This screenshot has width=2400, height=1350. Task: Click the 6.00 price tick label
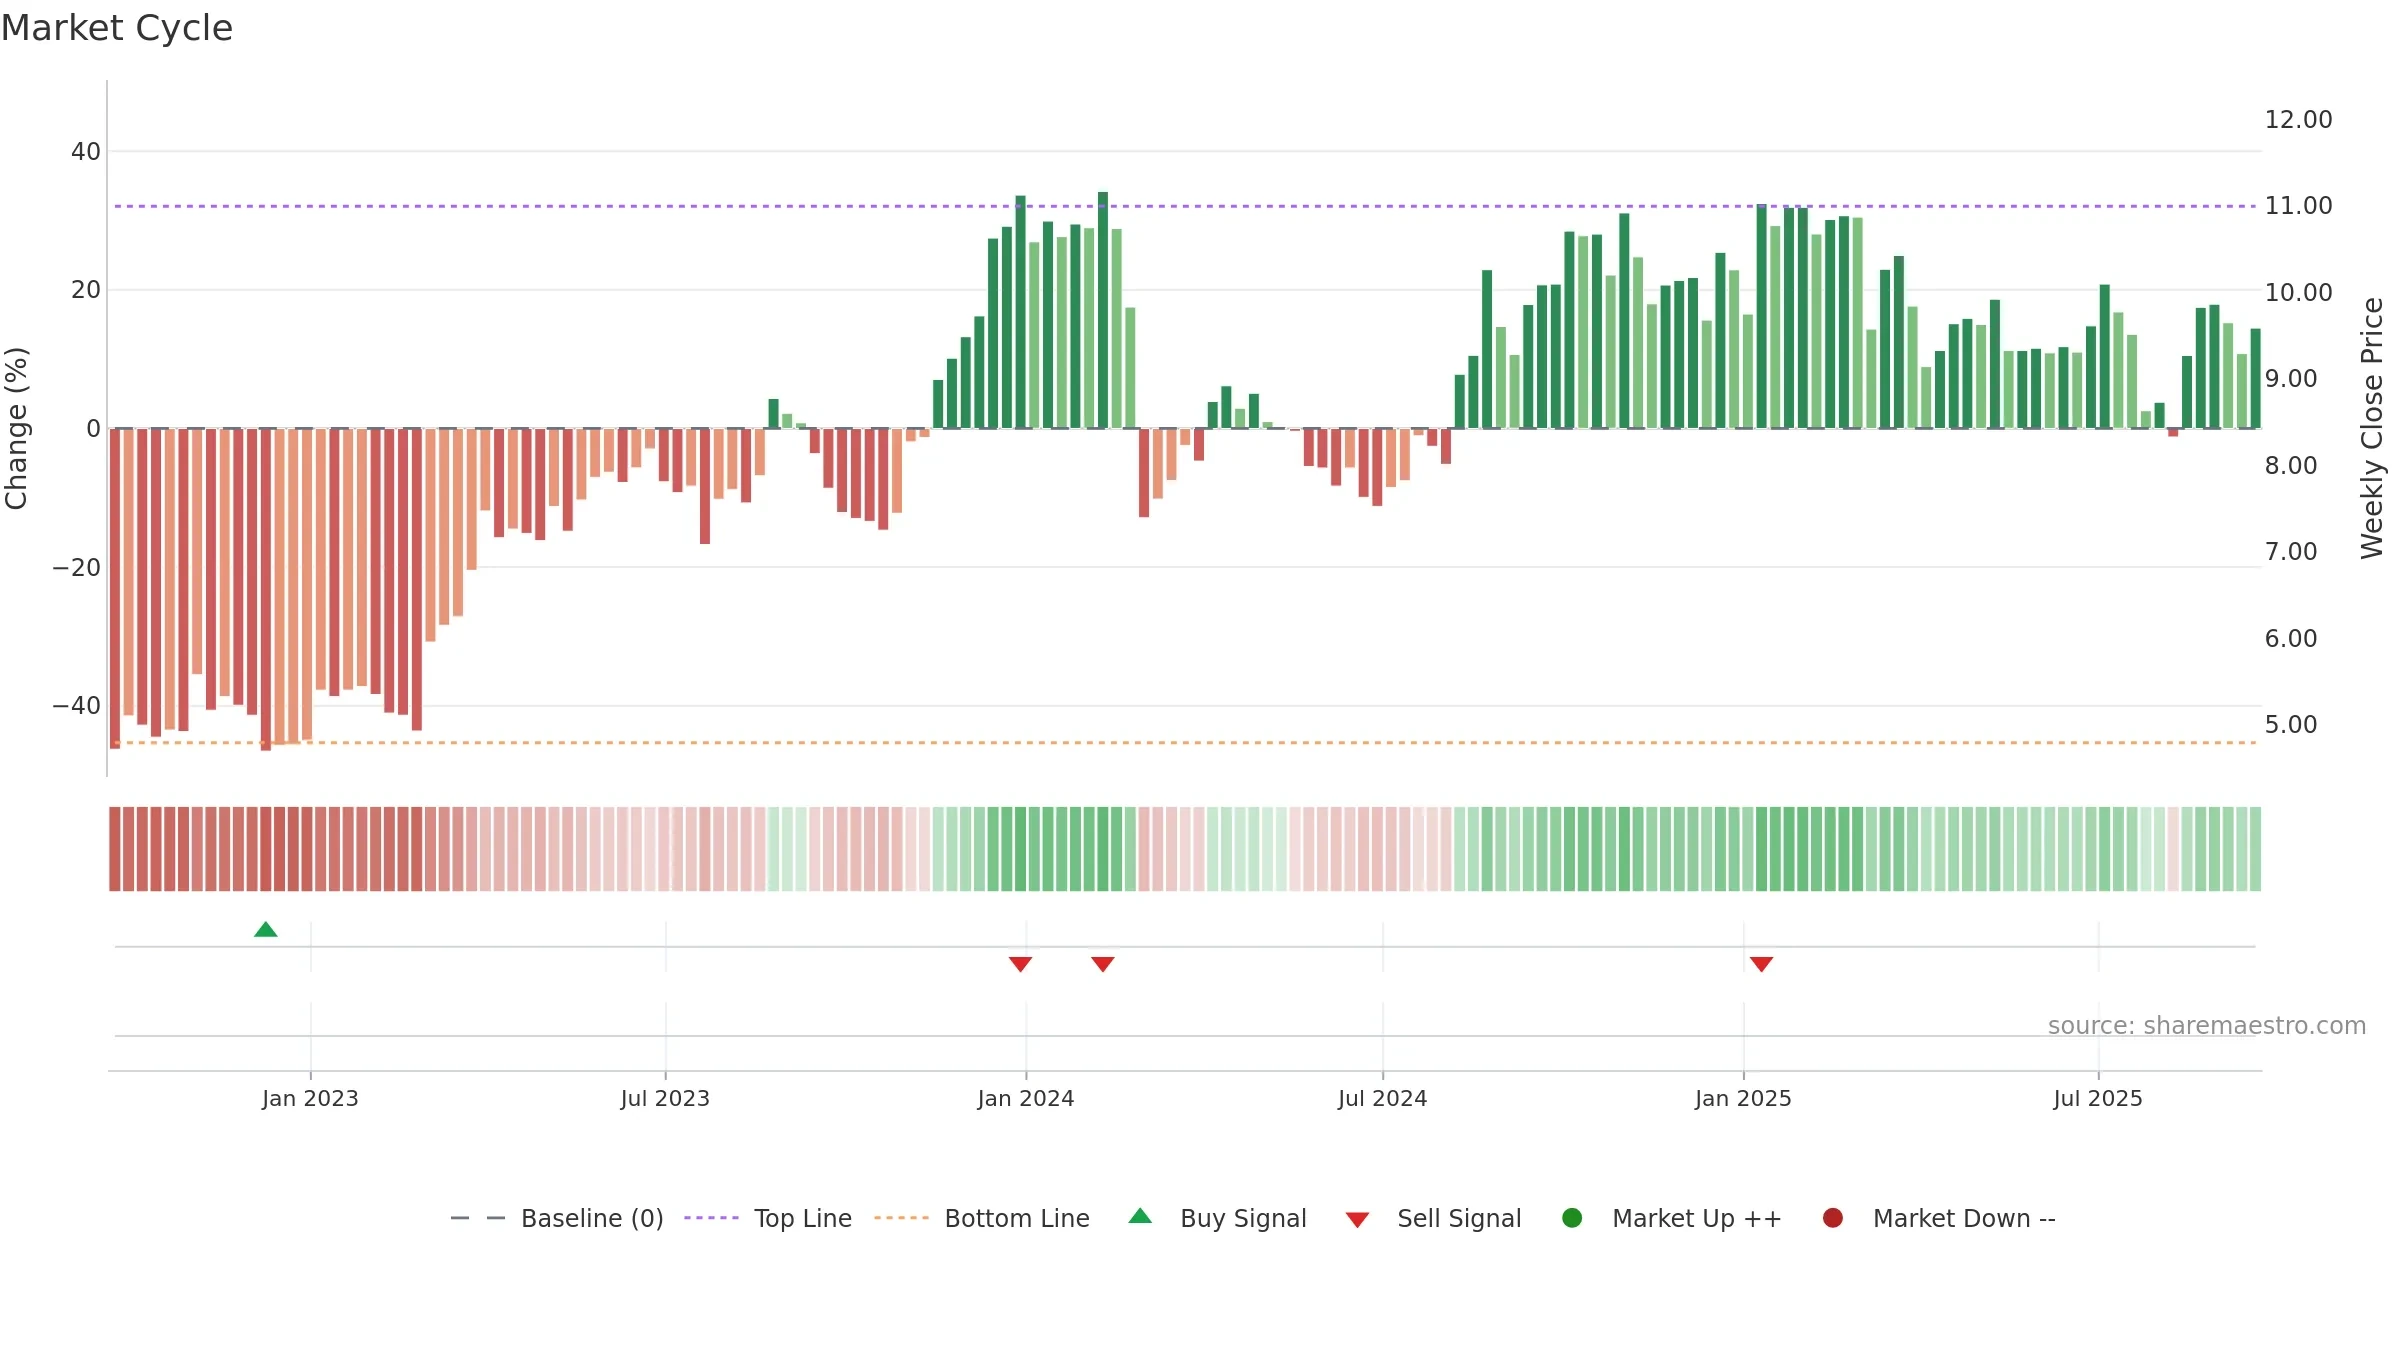click(2291, 639)
